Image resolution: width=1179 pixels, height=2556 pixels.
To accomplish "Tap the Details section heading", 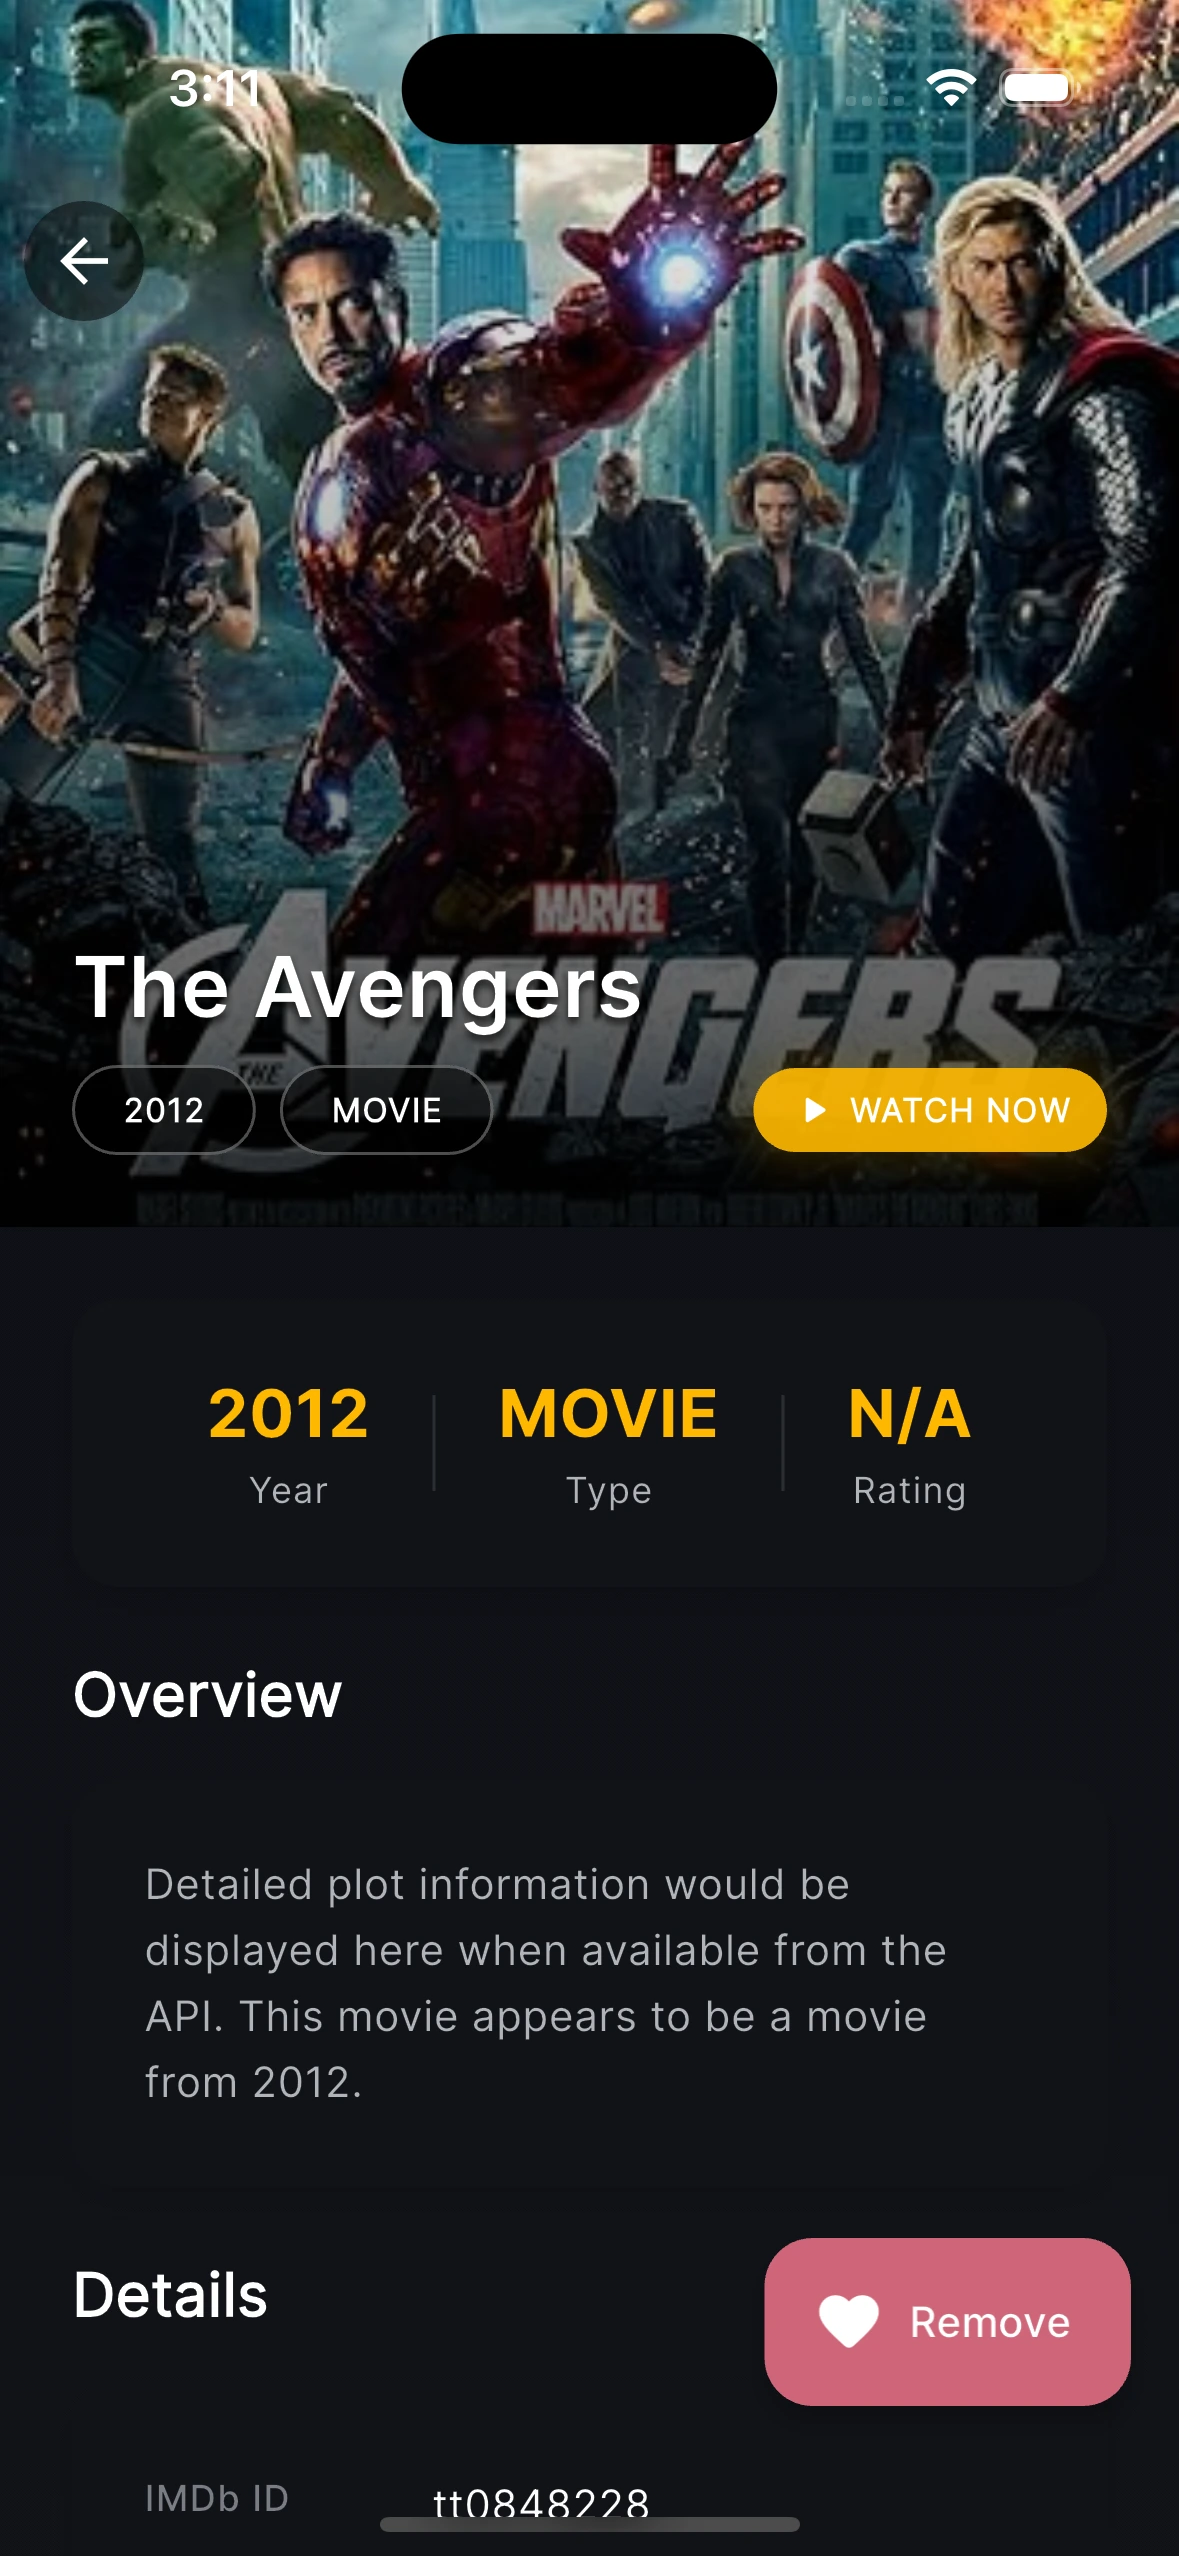I will 171,2294.
